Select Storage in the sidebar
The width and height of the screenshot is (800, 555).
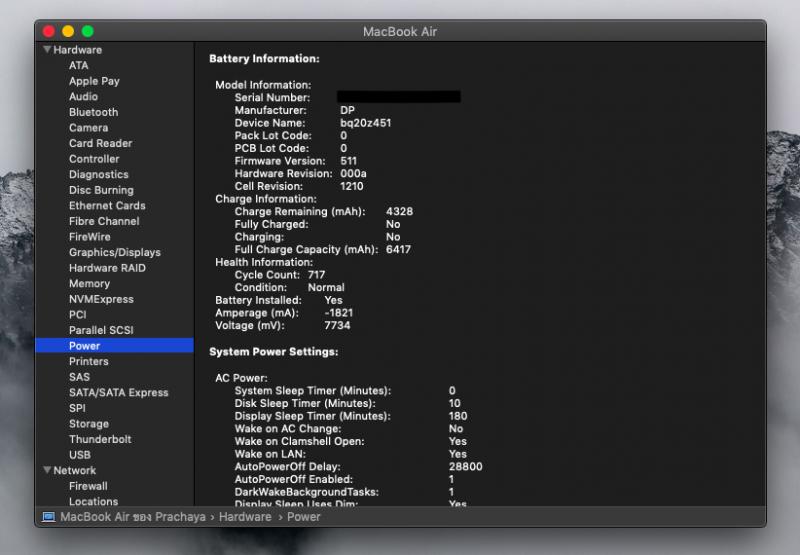coord(89,423)
